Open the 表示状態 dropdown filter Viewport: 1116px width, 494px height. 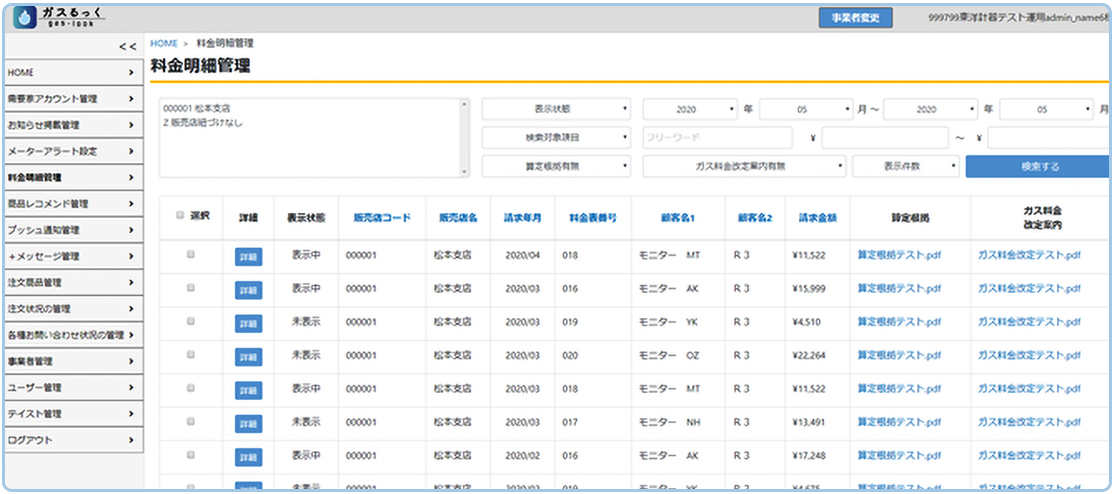[556, 108]
